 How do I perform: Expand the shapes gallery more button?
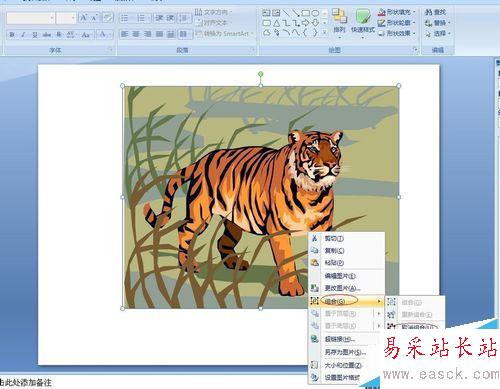tap(325, 33)
